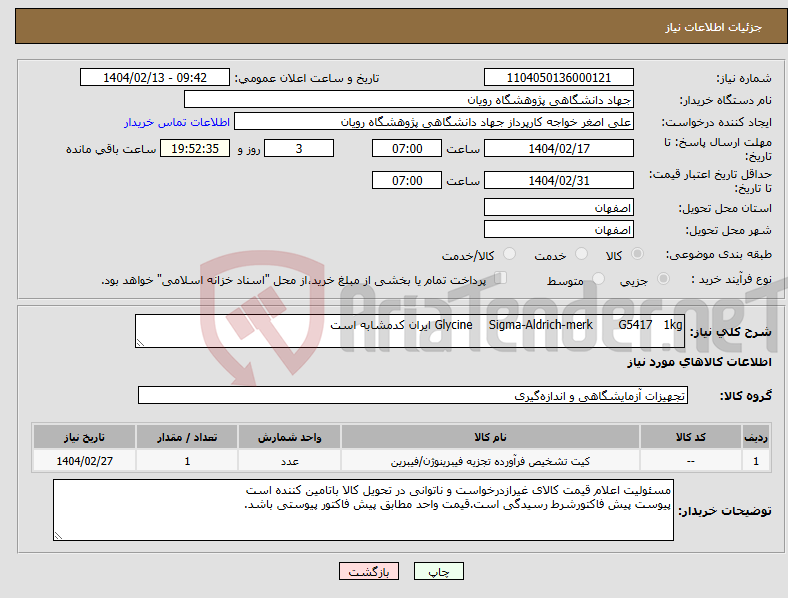The image size is (788, 598).
Task: Click the کالا group field تجهیزات آزمایشگاهی
Action: pyautogui.click(x=413, y=395)
